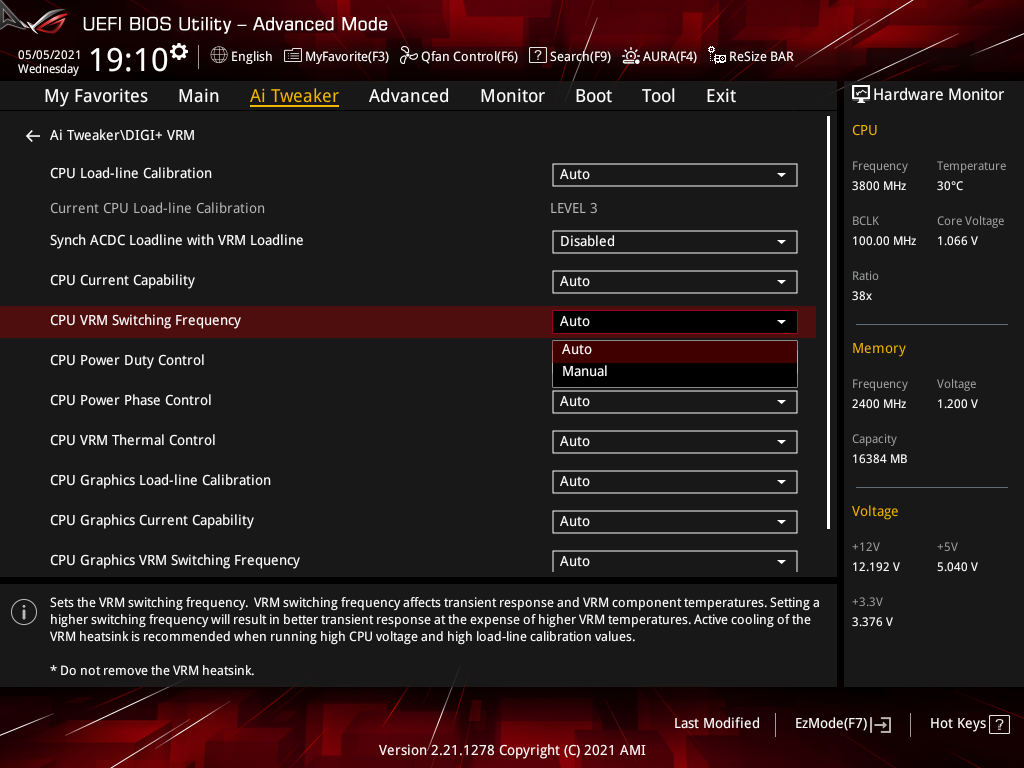1024x768 pixels.
Task: Collapse the CPU VRM Switching Frequency dropdown
Action: [x=675, y=321]
